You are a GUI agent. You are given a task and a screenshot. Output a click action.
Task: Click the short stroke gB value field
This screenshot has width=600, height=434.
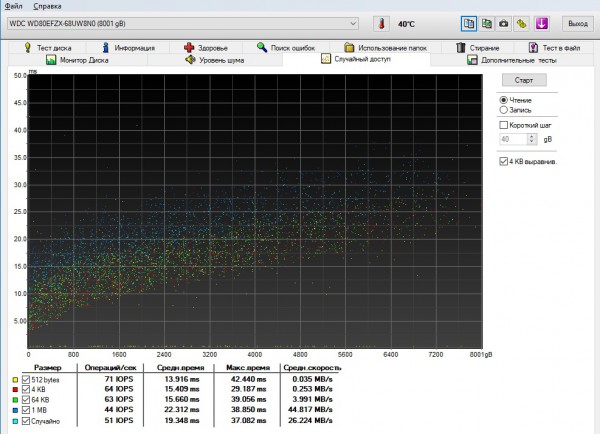pyautogui.click(x=513, y=139)
